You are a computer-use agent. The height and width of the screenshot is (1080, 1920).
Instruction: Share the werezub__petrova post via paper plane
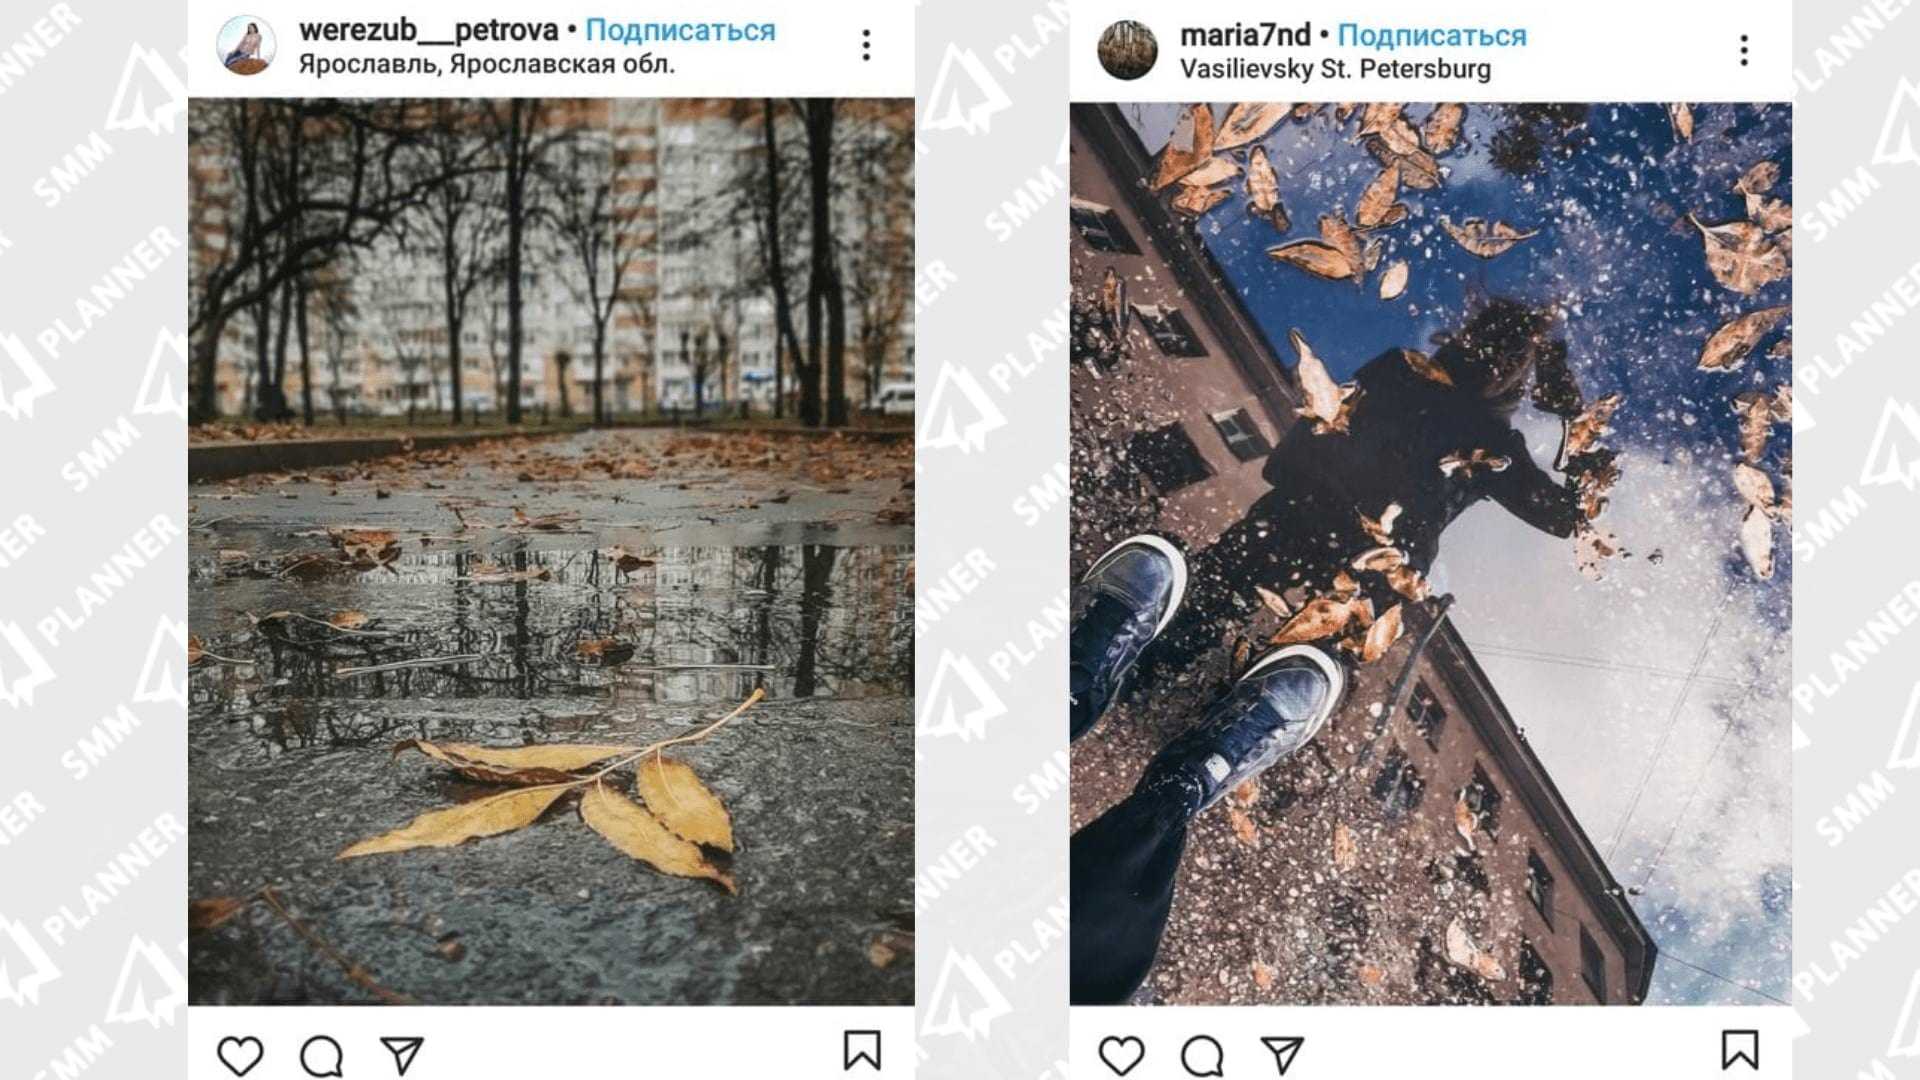tap(402, 1055)
